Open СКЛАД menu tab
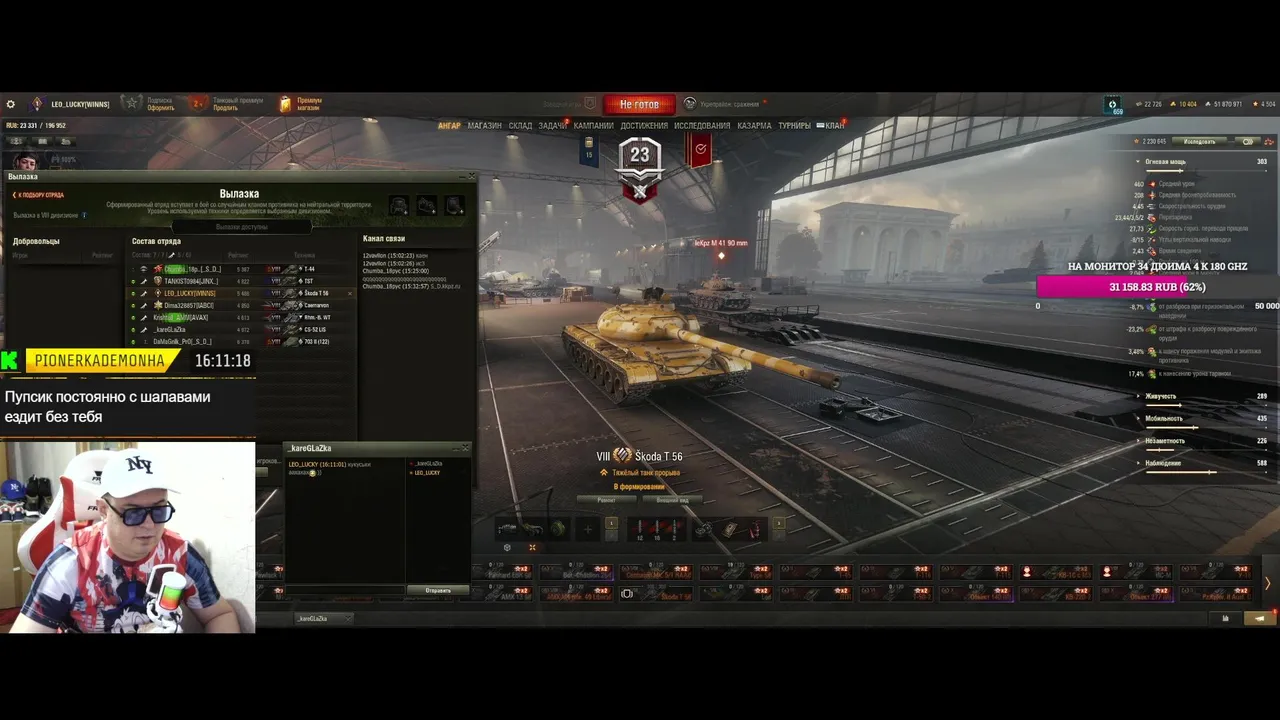 [520, 126]
